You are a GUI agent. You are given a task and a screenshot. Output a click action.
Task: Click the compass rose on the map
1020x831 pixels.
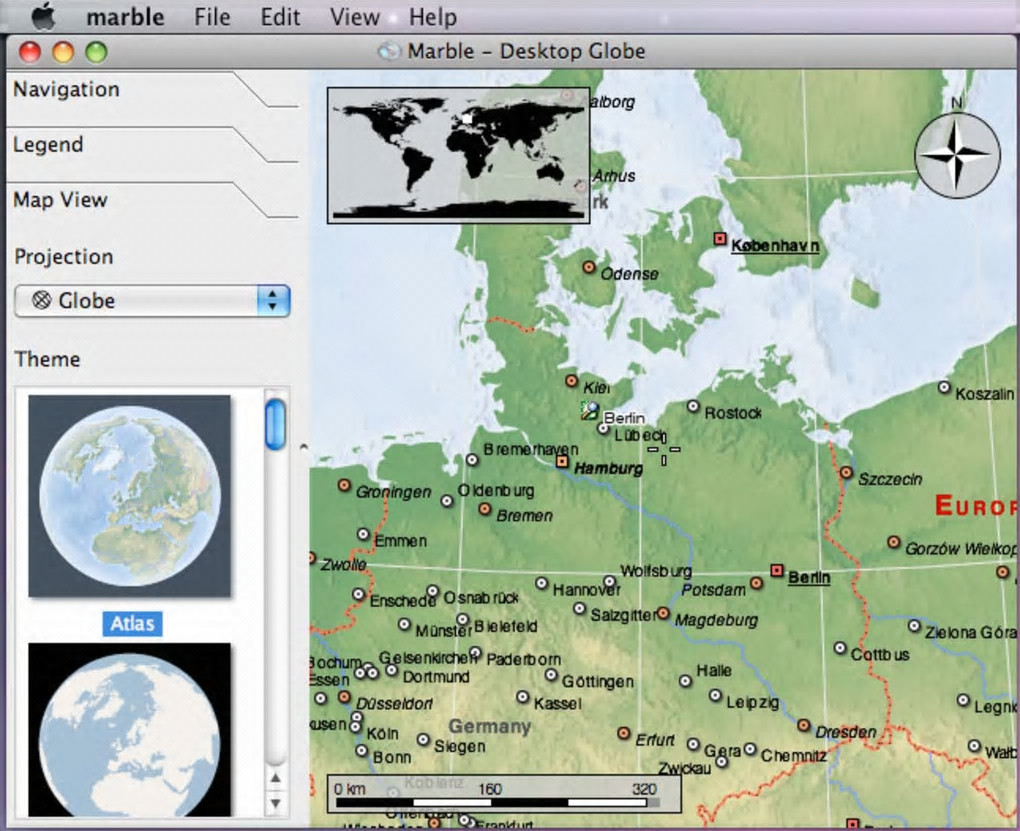point(957,155)
